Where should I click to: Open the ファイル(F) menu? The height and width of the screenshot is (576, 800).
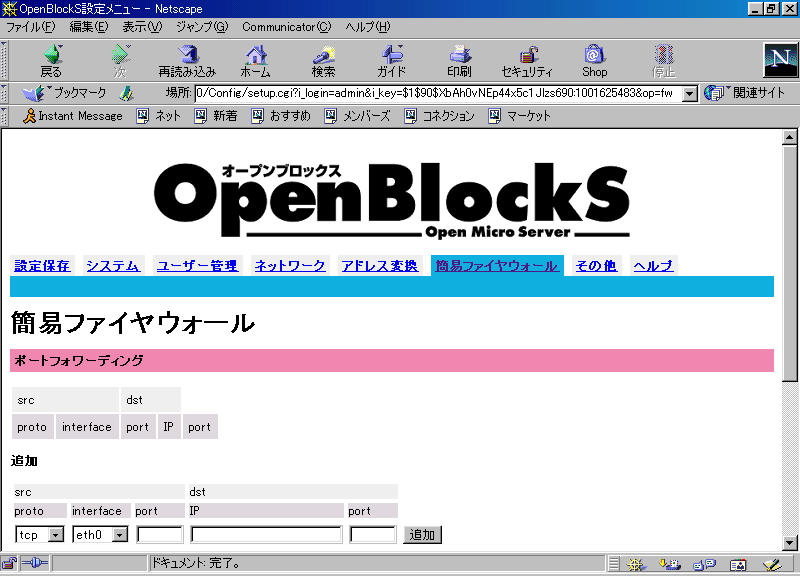pyautogui.click(x=31, y=27)
